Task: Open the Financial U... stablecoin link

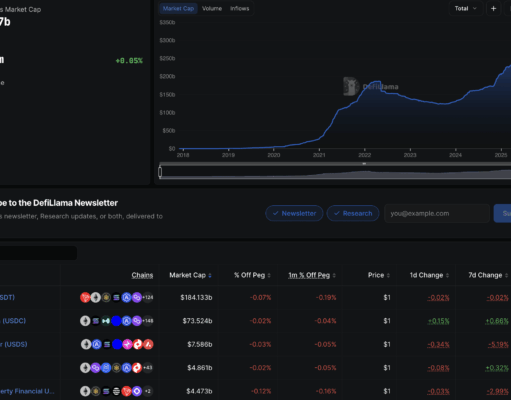Action: 27,391
